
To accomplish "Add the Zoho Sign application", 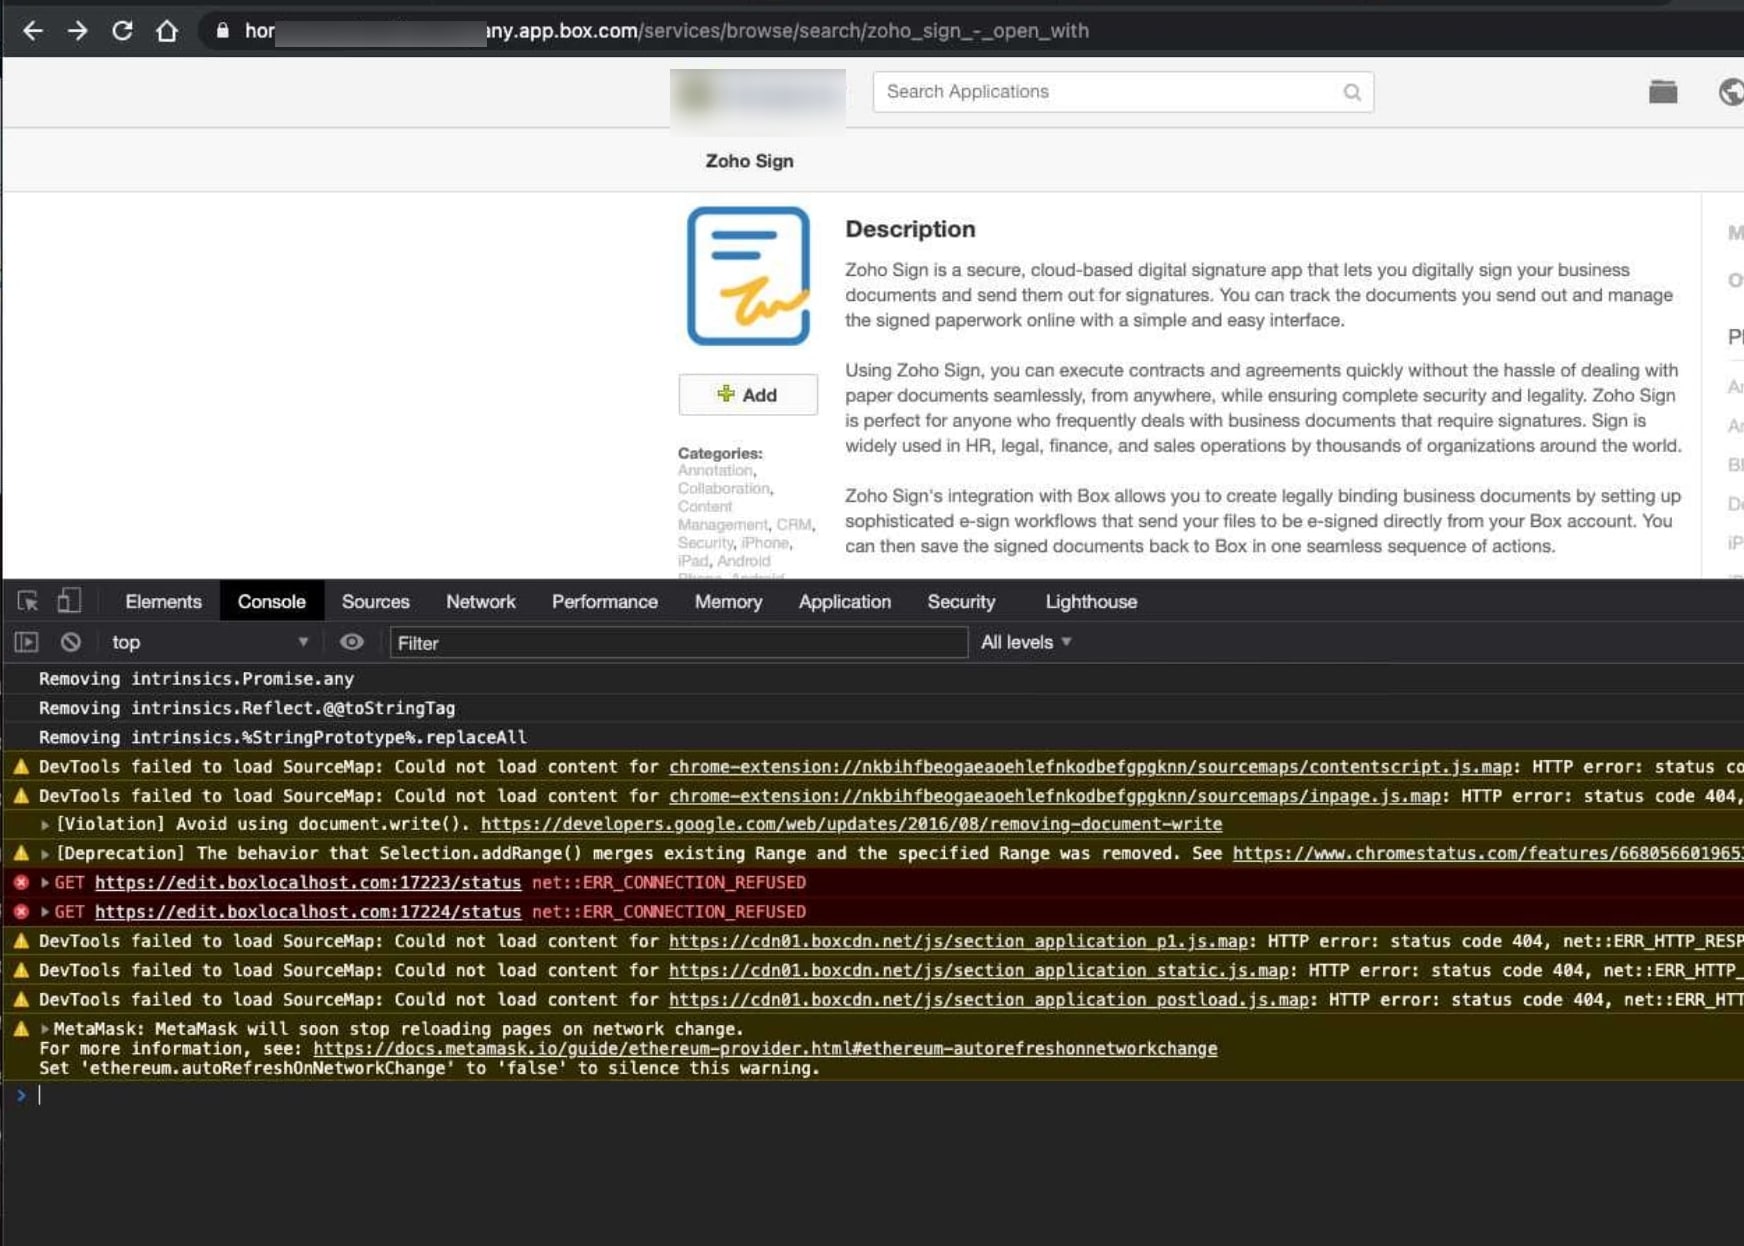I will [x=748, y=395].
